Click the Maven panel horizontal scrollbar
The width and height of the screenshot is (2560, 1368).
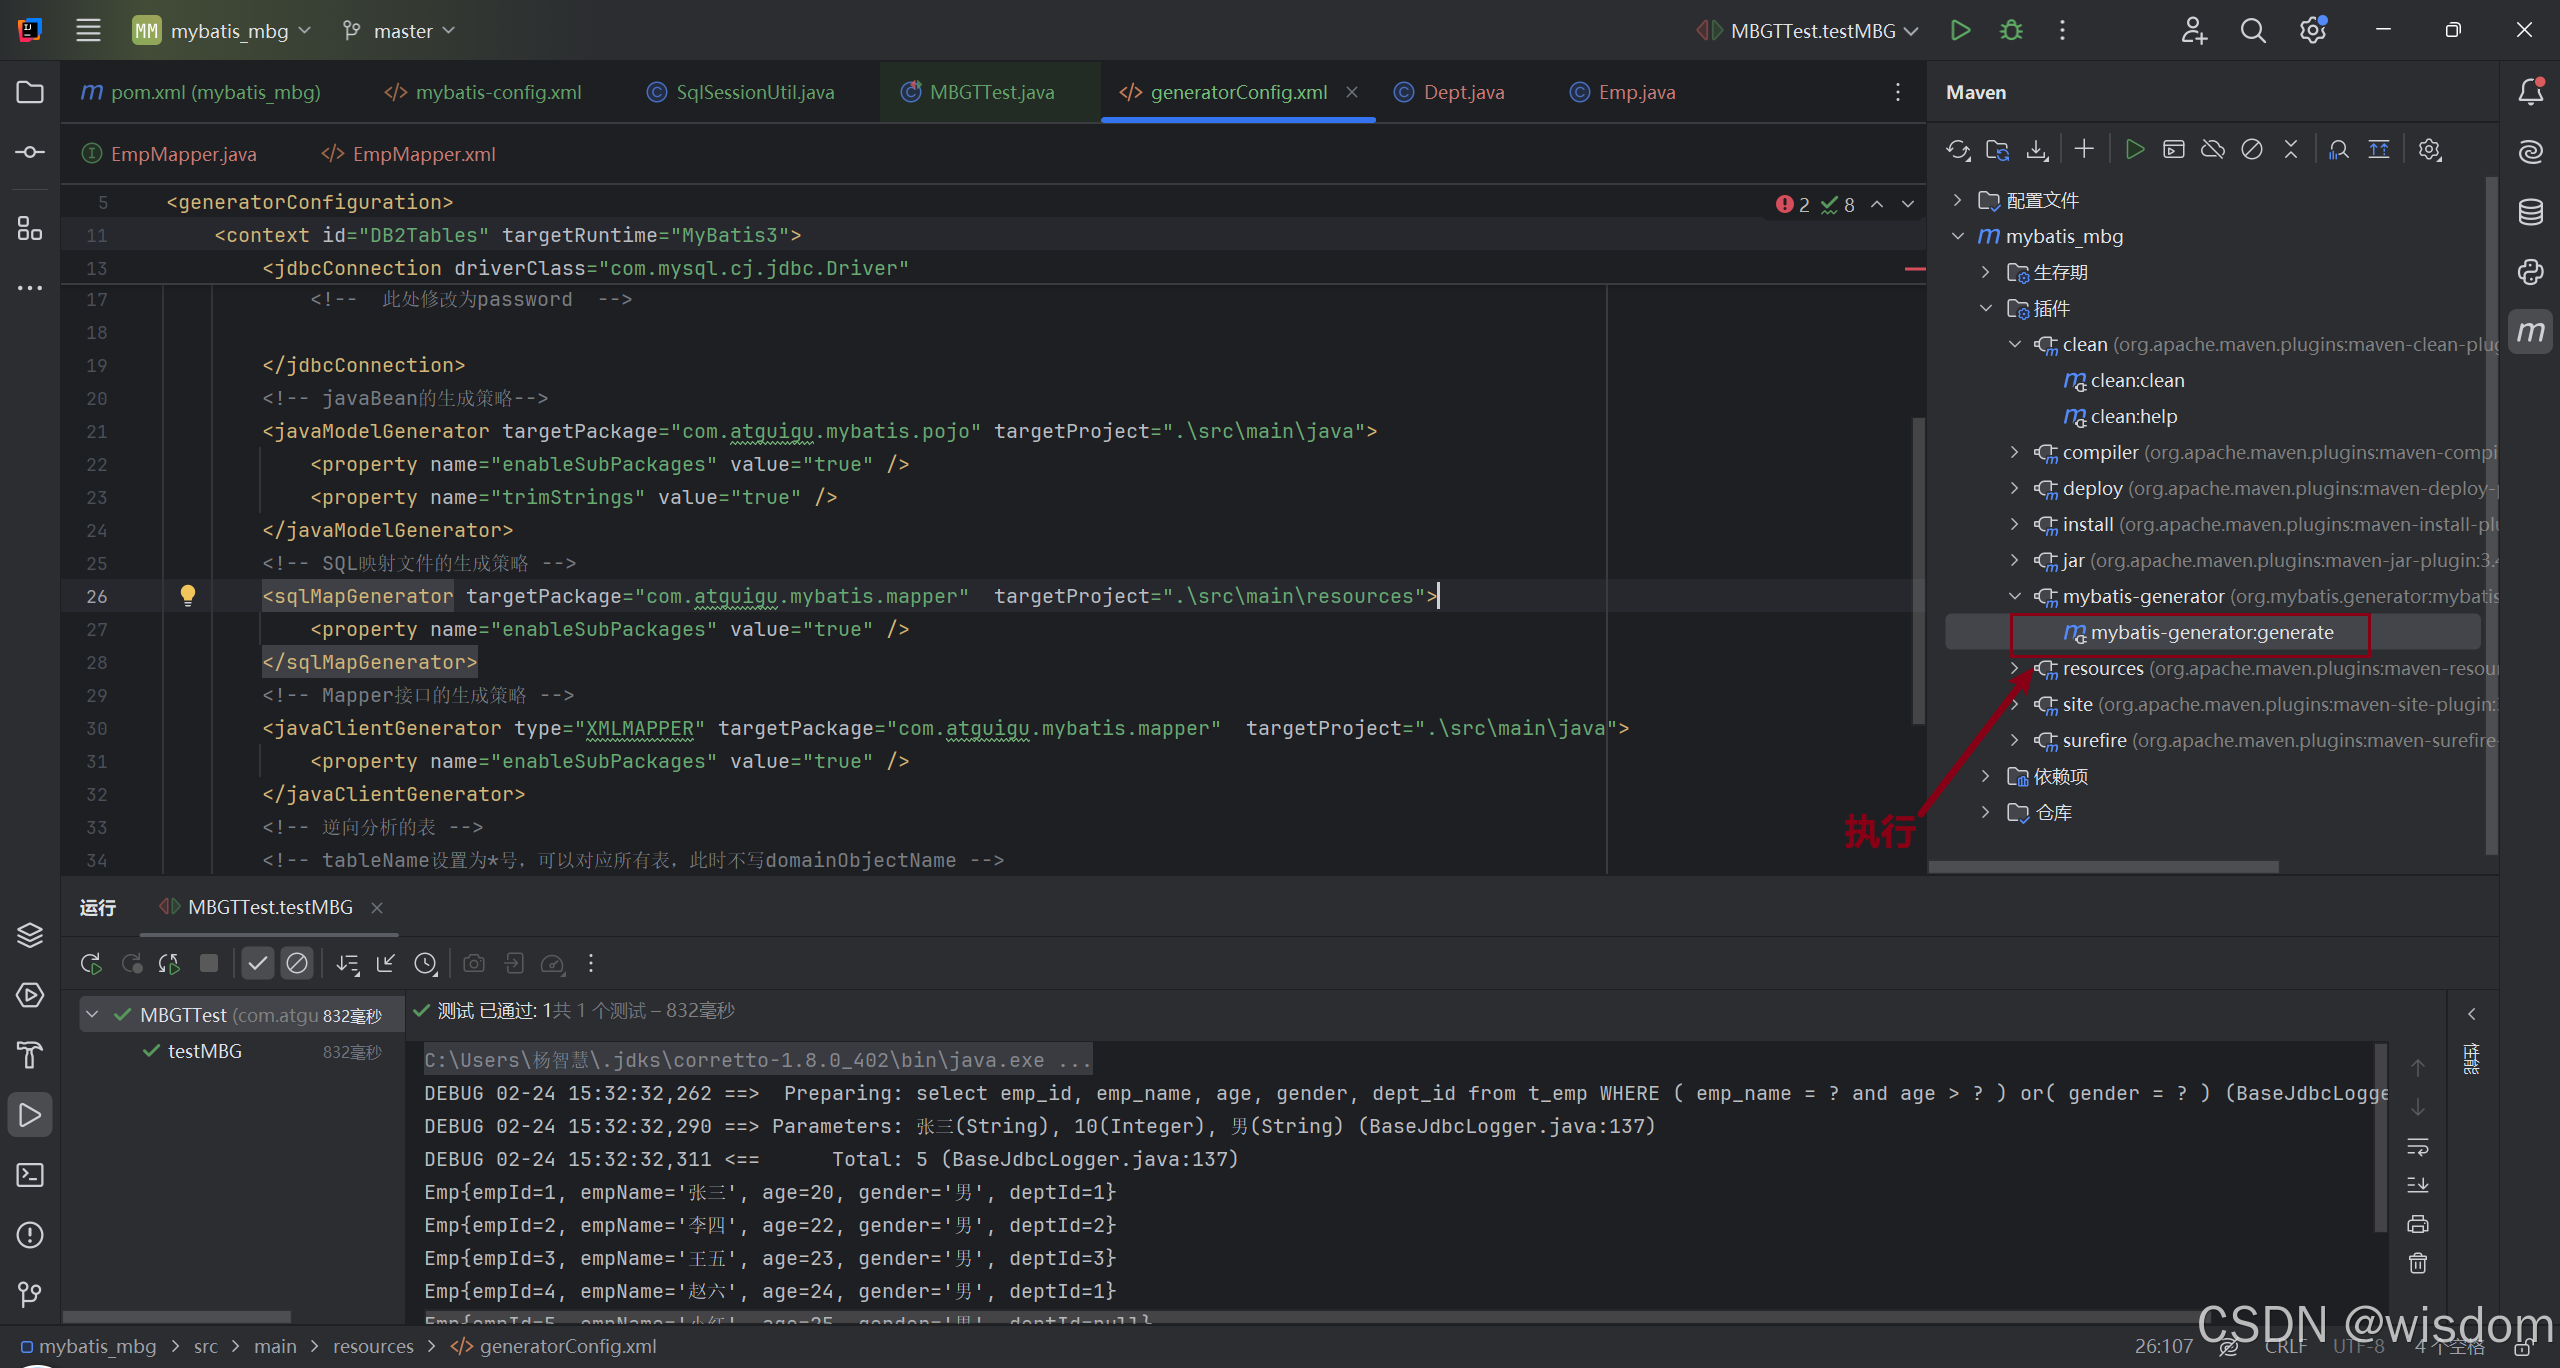pos(2103,867)
